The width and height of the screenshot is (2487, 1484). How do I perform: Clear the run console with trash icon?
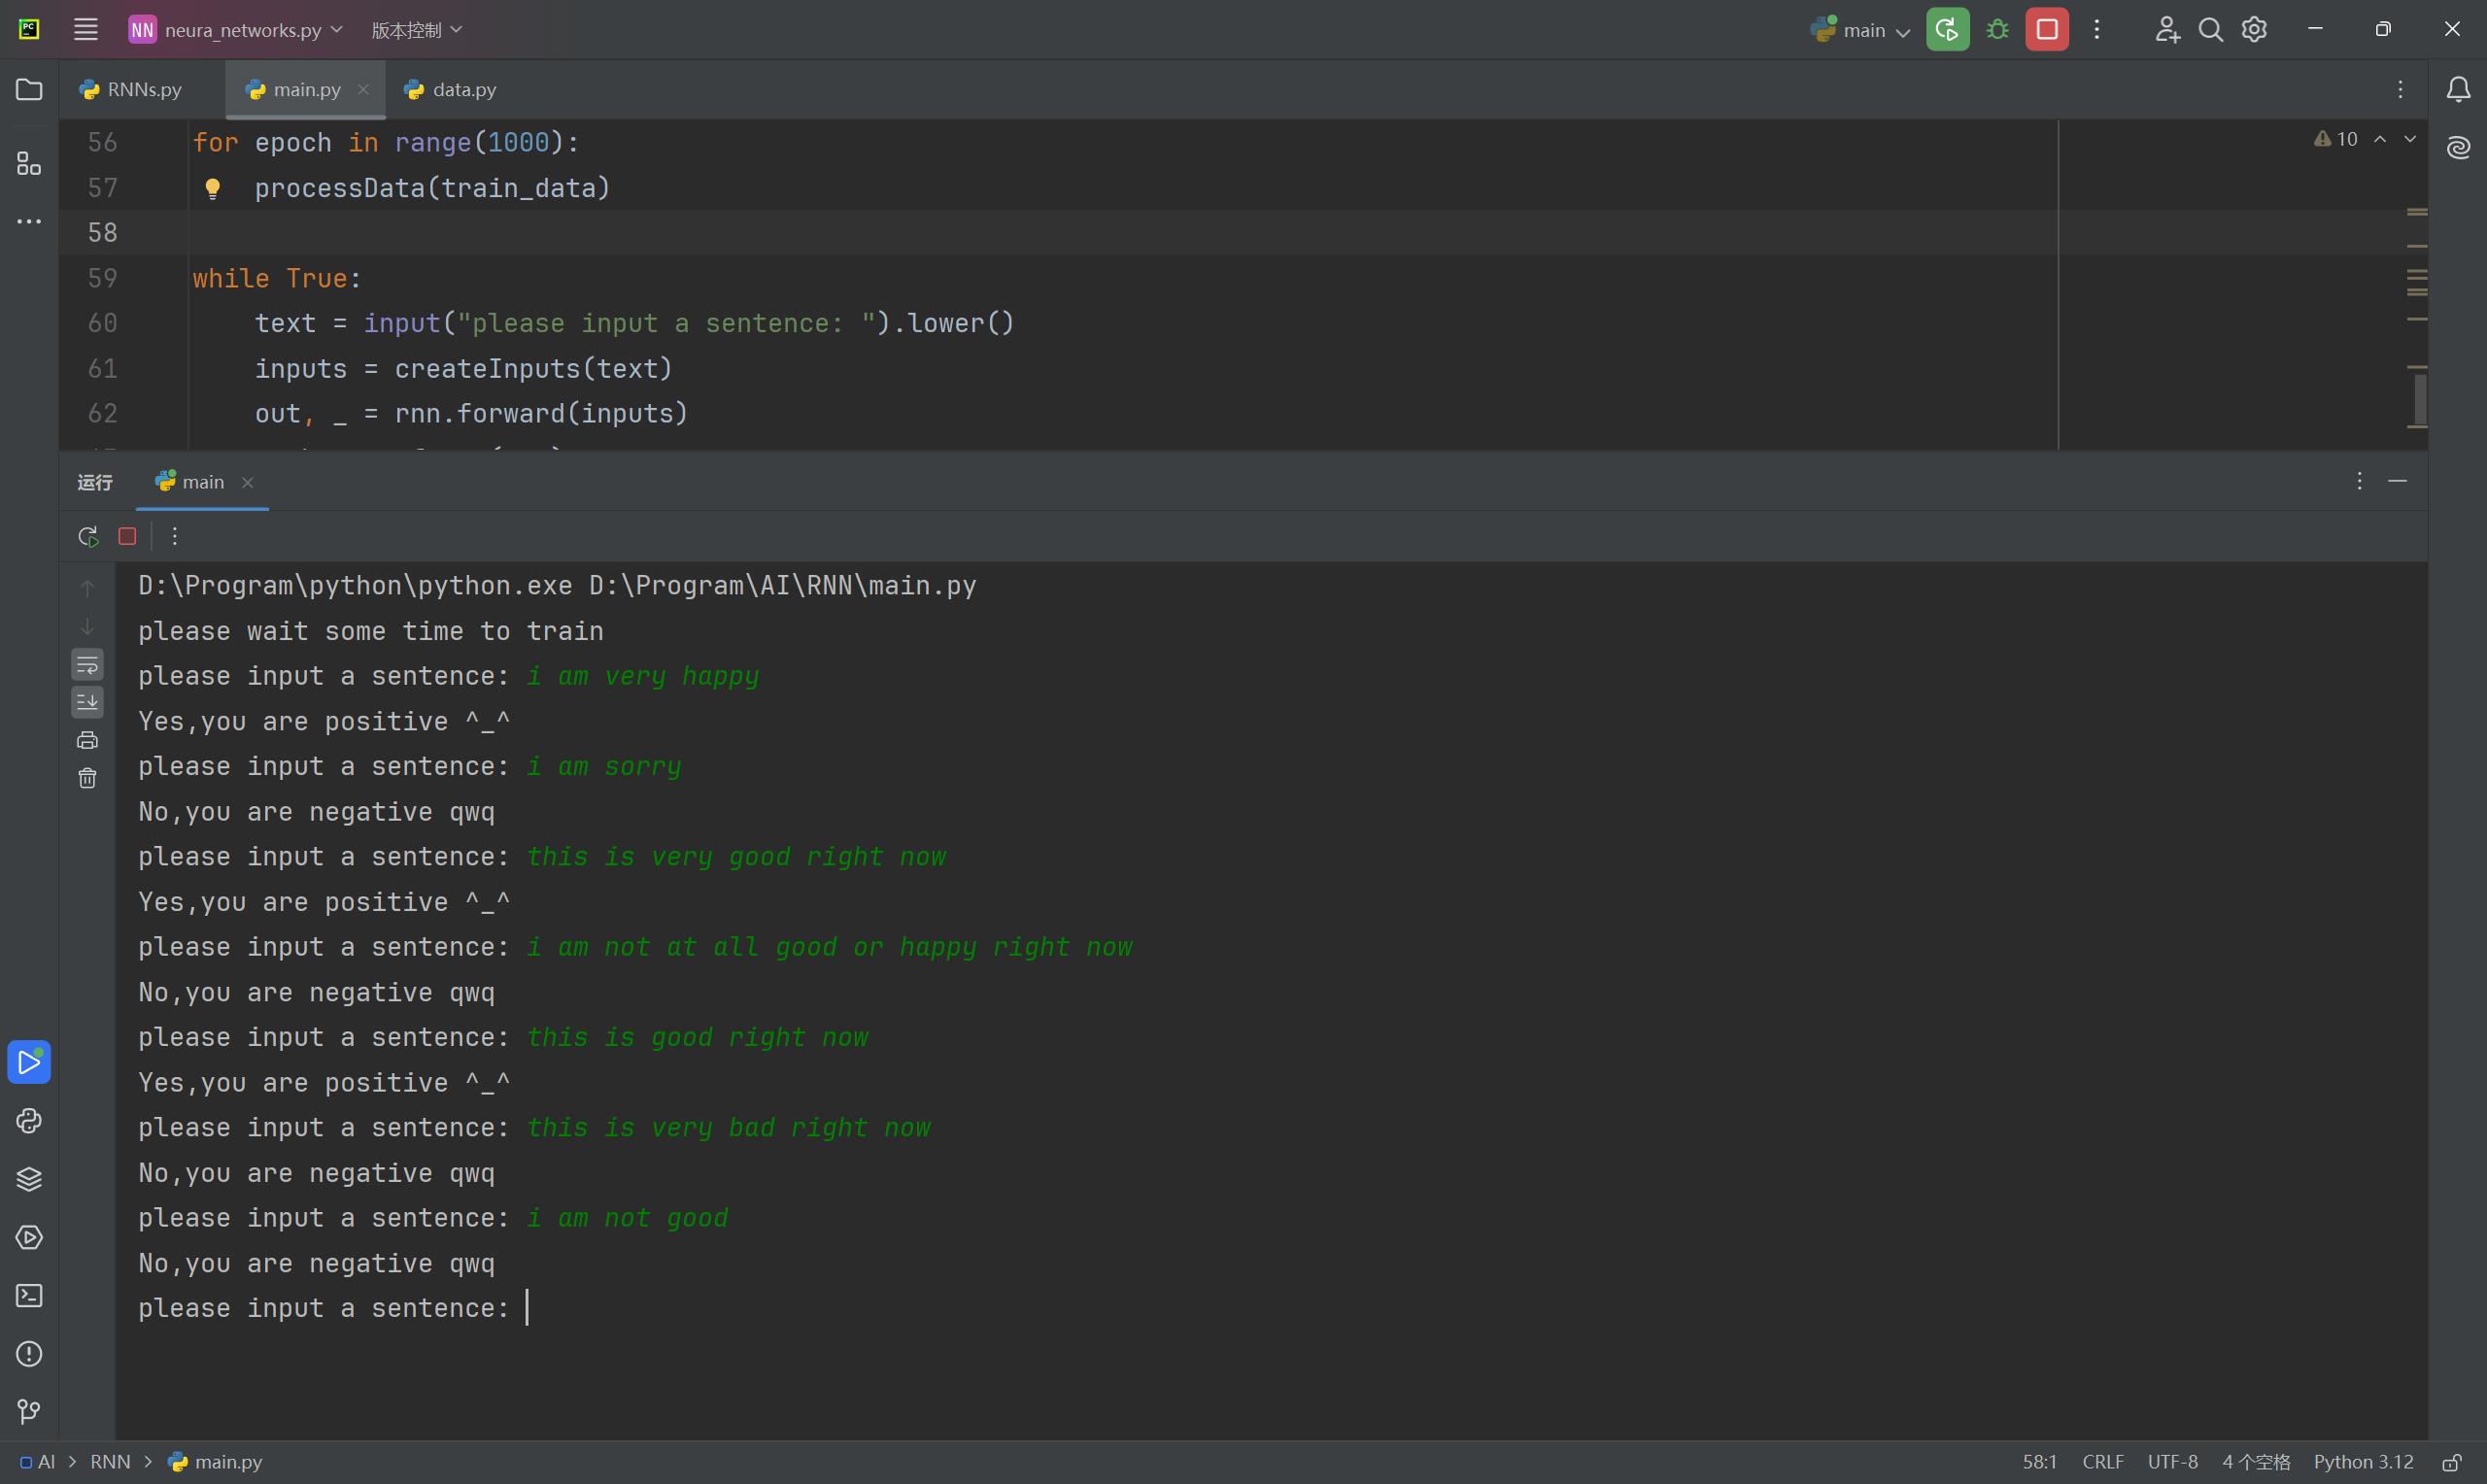[88, 778]
